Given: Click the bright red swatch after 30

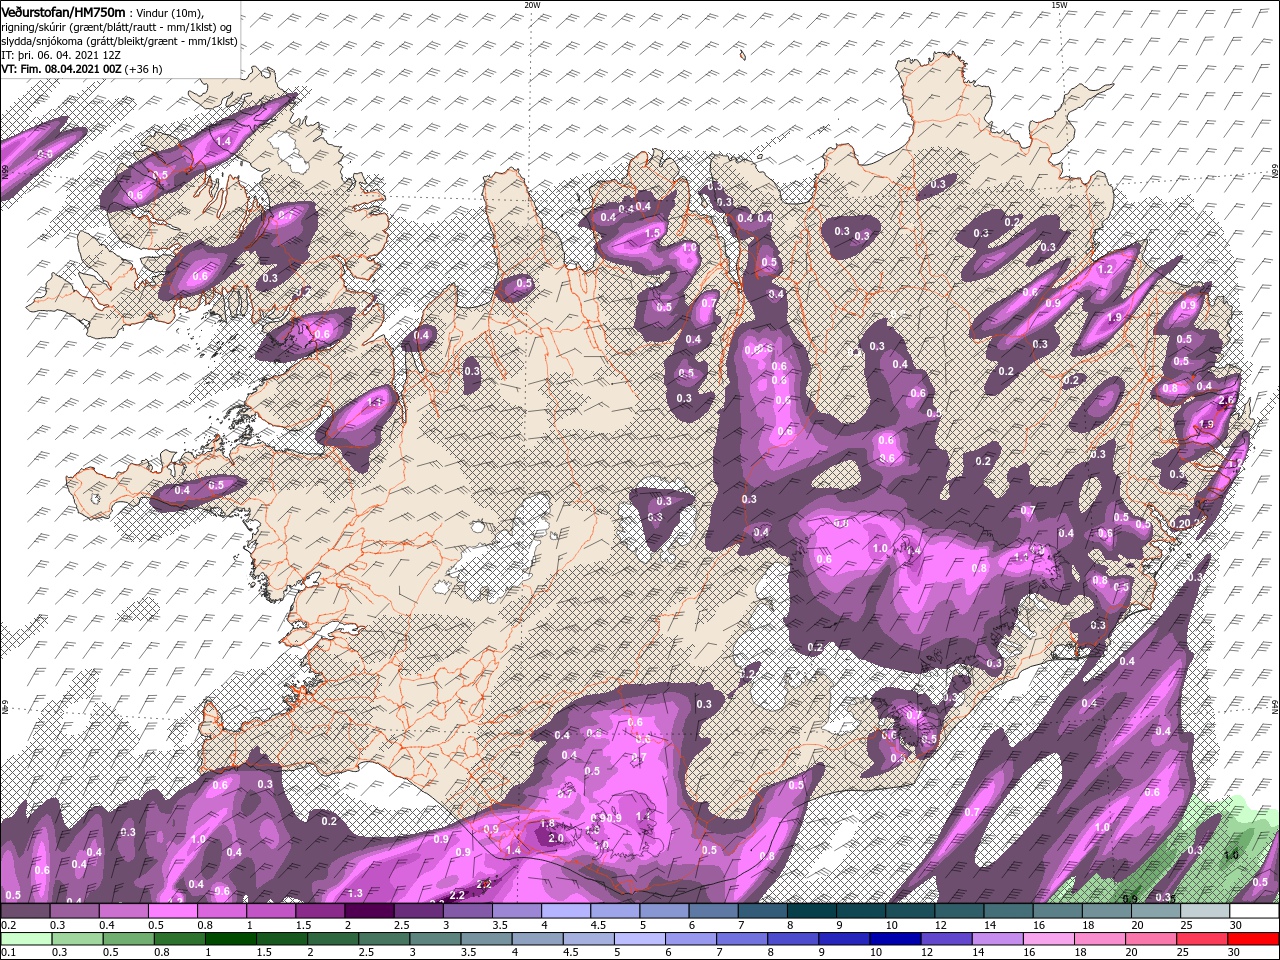Looking at the screenshot, I should pos(1254,939).
